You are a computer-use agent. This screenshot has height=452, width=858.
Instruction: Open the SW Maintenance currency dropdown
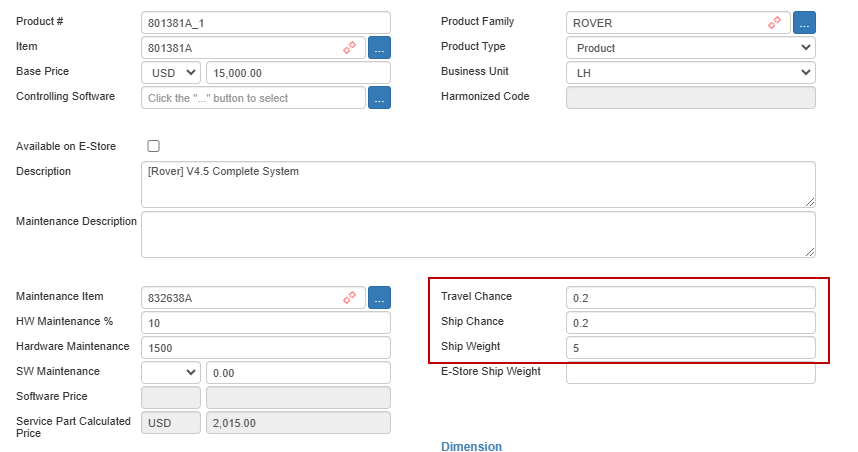coord(171,373)
